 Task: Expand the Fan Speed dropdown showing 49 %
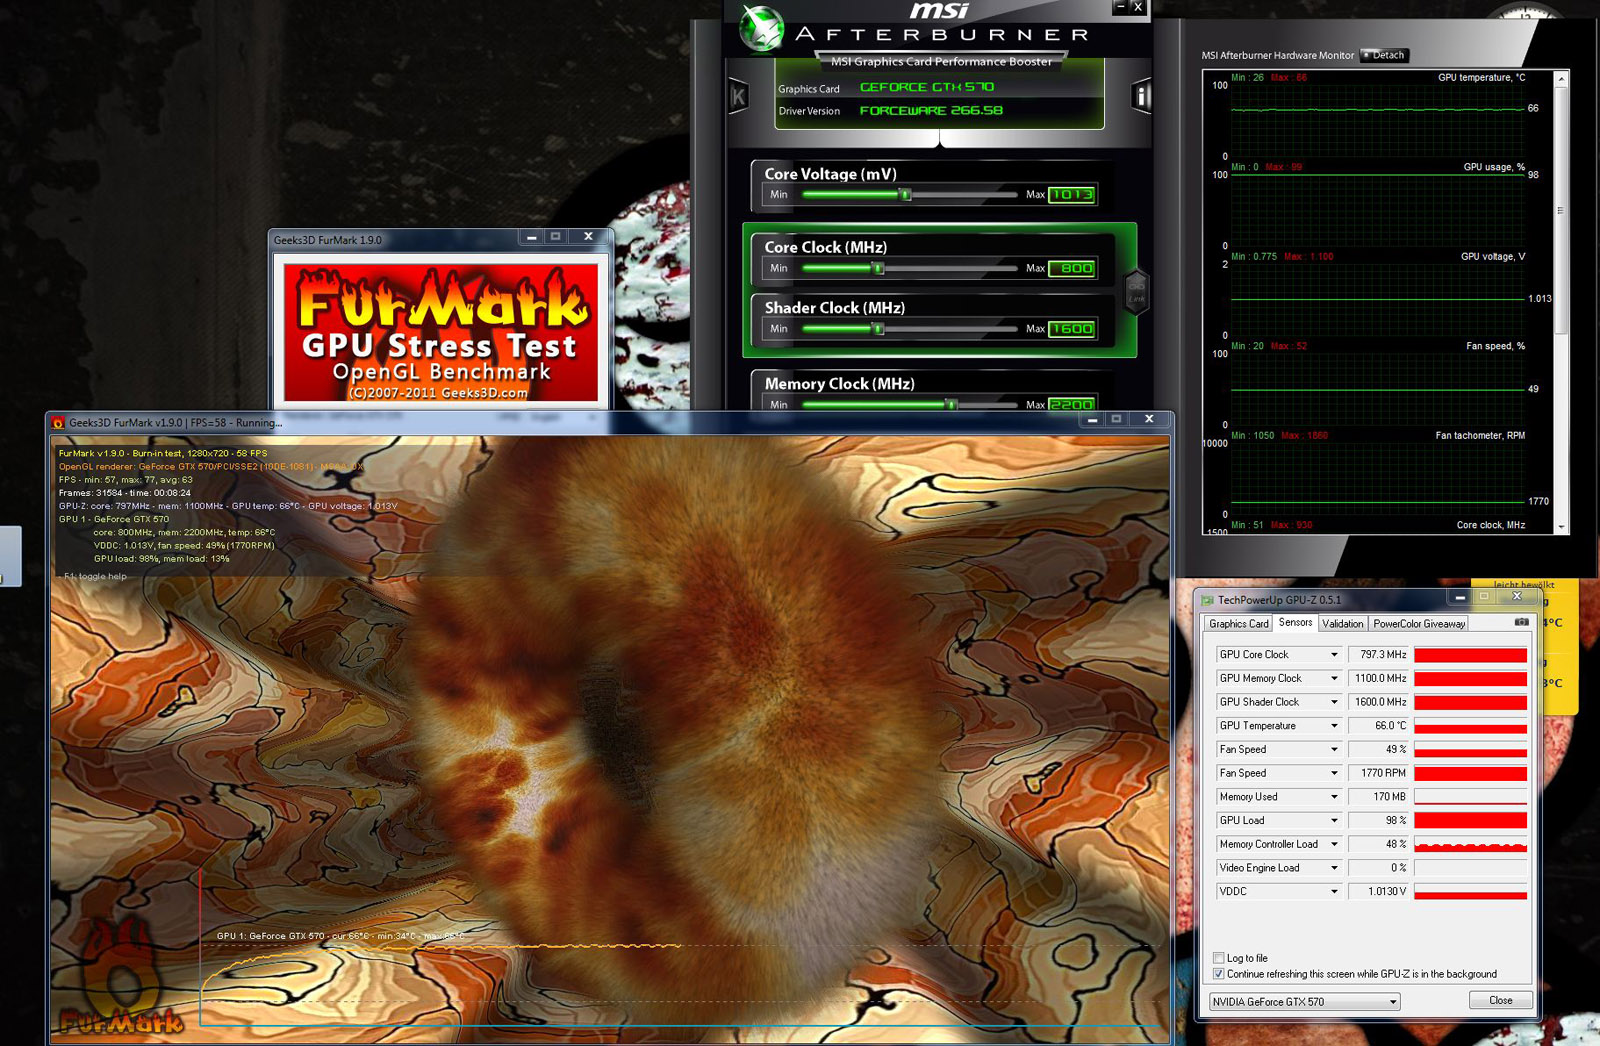(1333, 750)
